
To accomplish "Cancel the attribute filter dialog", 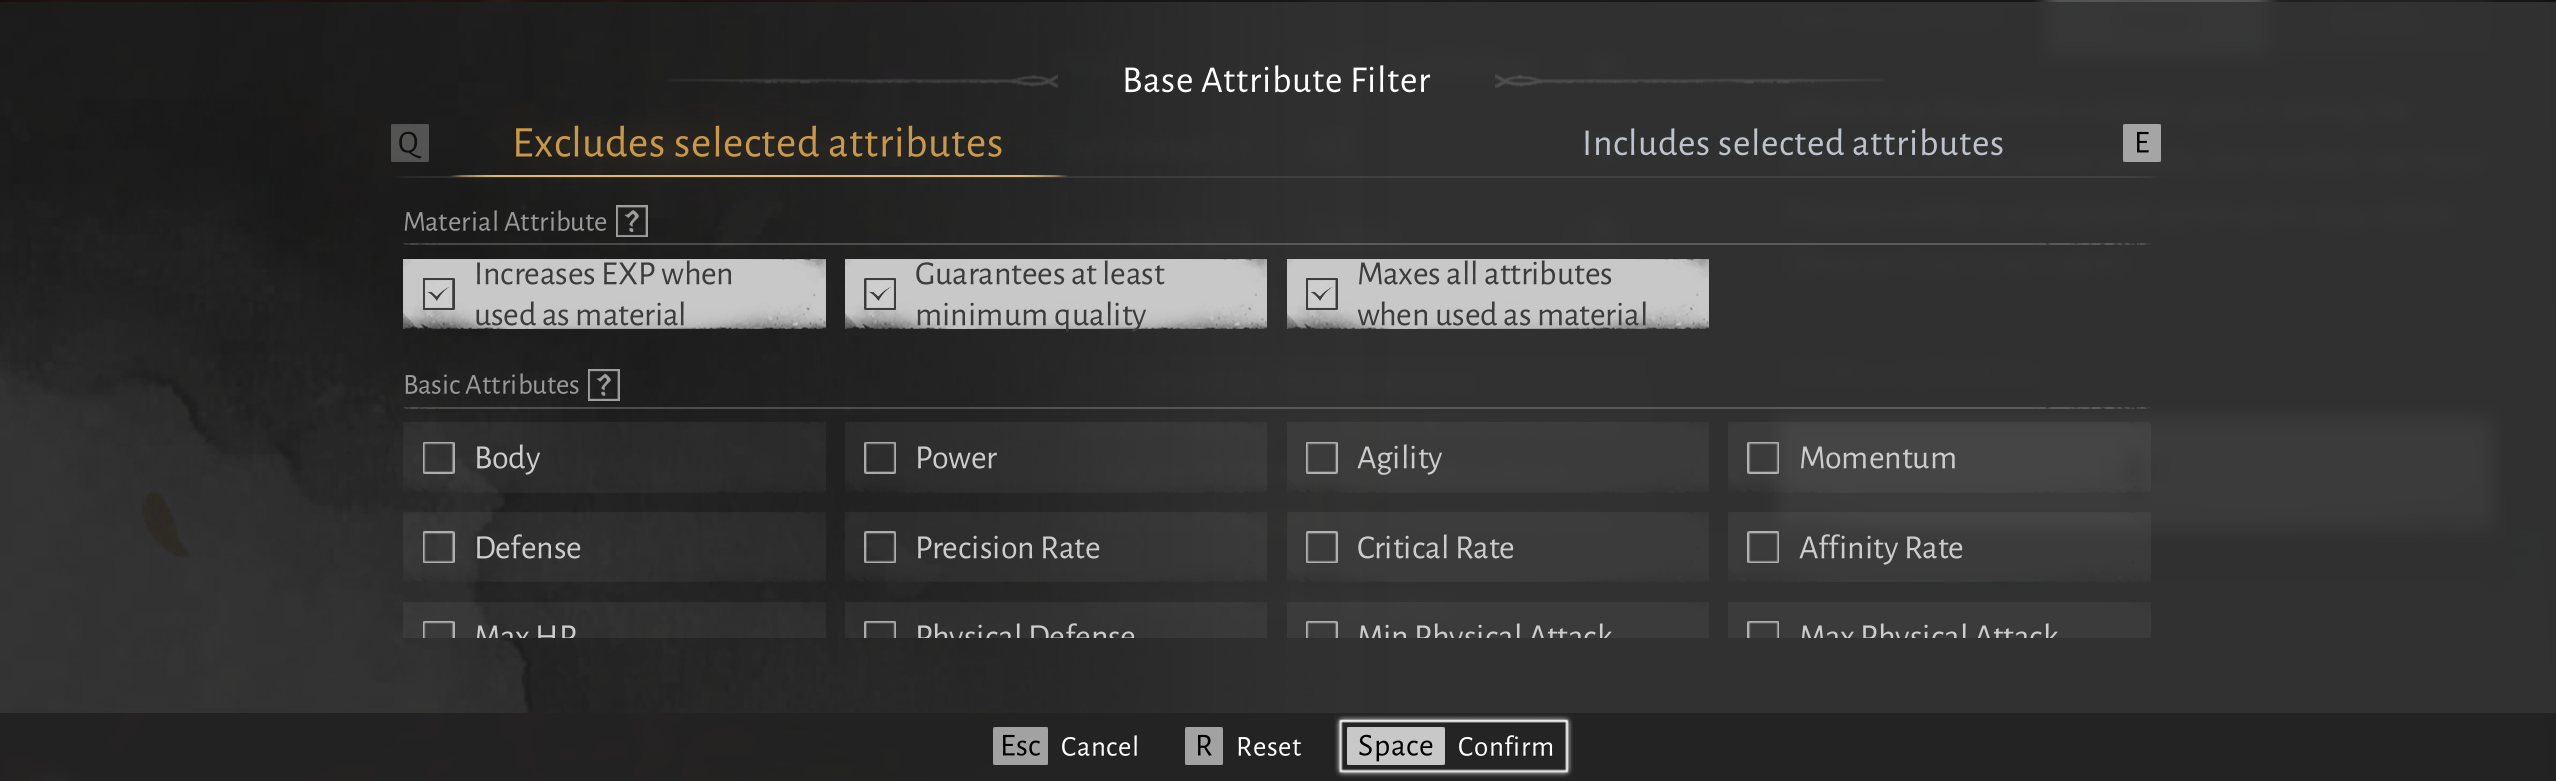I will tap(1066, 746).
